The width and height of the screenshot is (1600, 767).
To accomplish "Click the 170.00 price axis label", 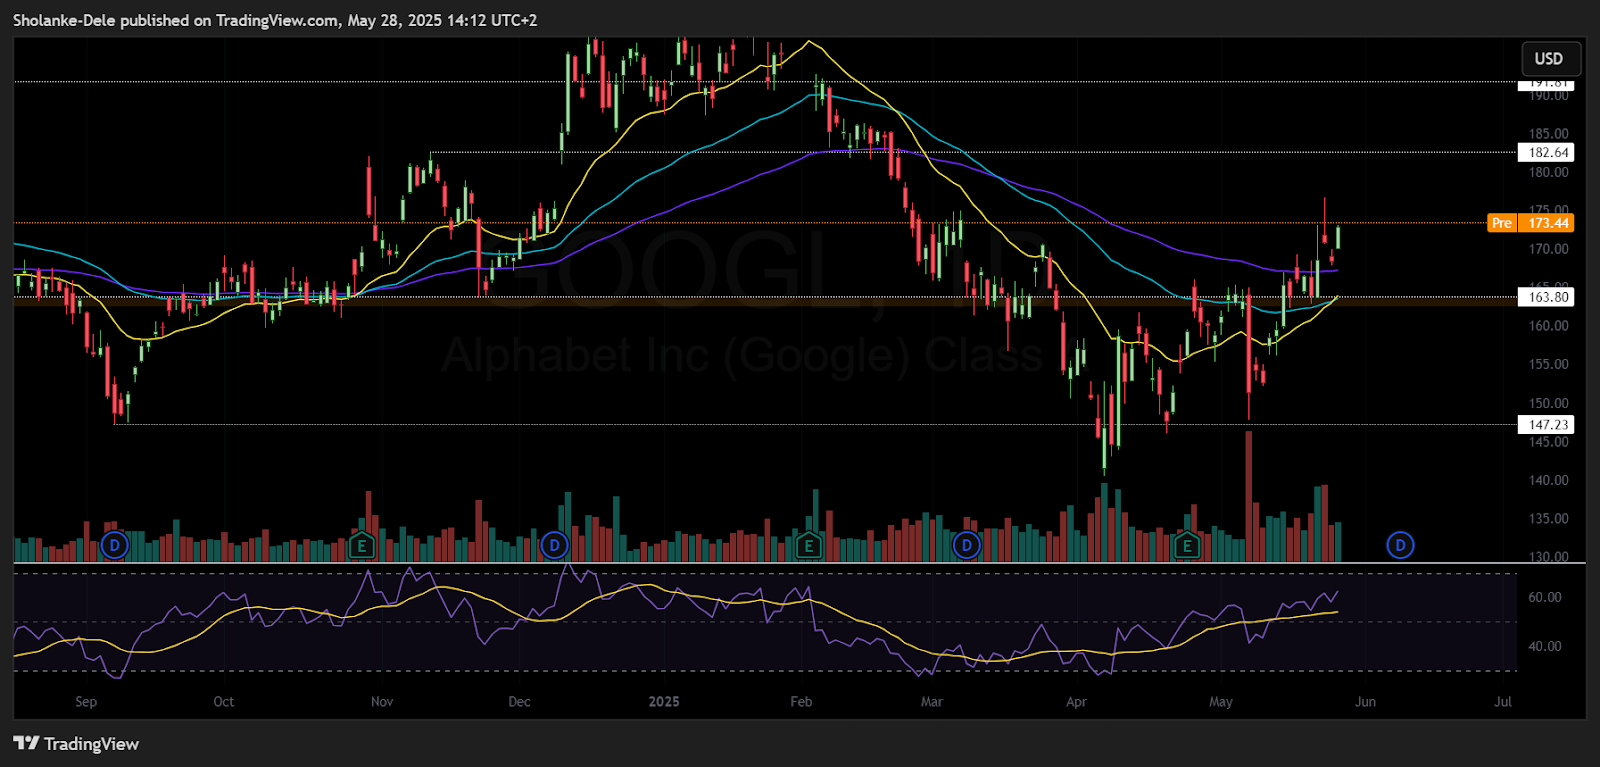I will (1548, 249).
